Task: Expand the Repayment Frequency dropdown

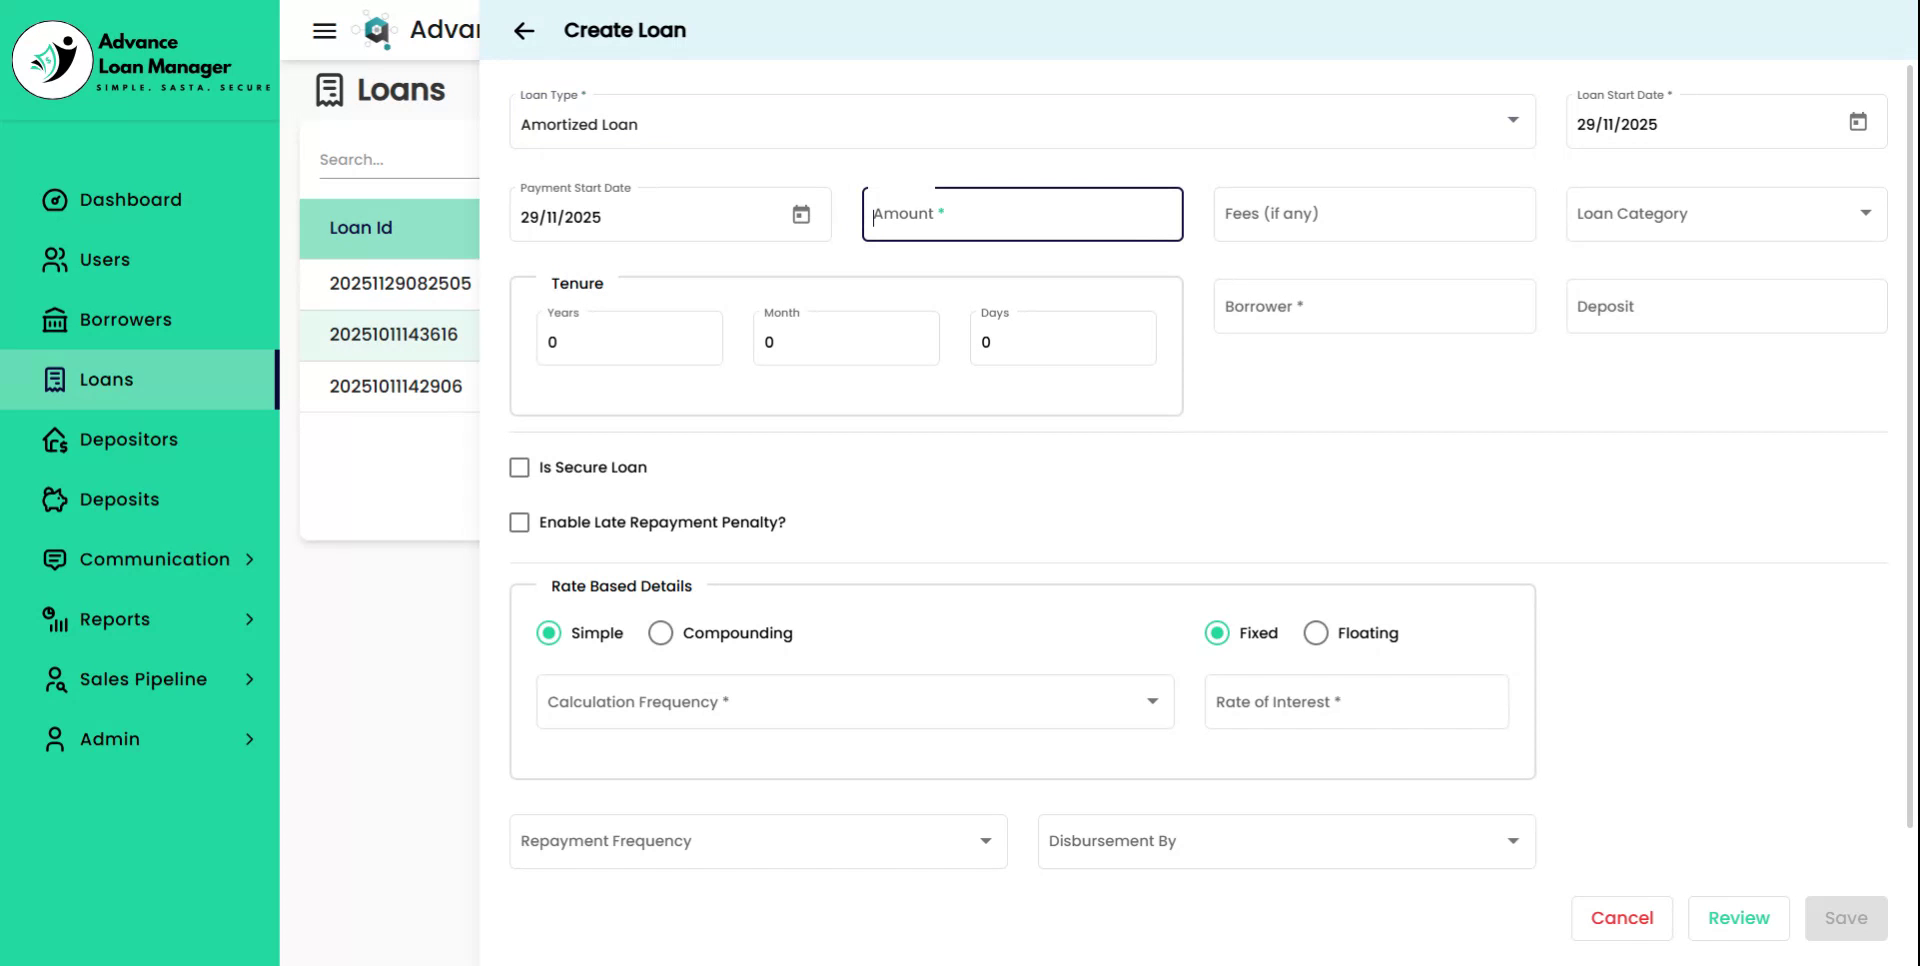Action: click(758, 841)
